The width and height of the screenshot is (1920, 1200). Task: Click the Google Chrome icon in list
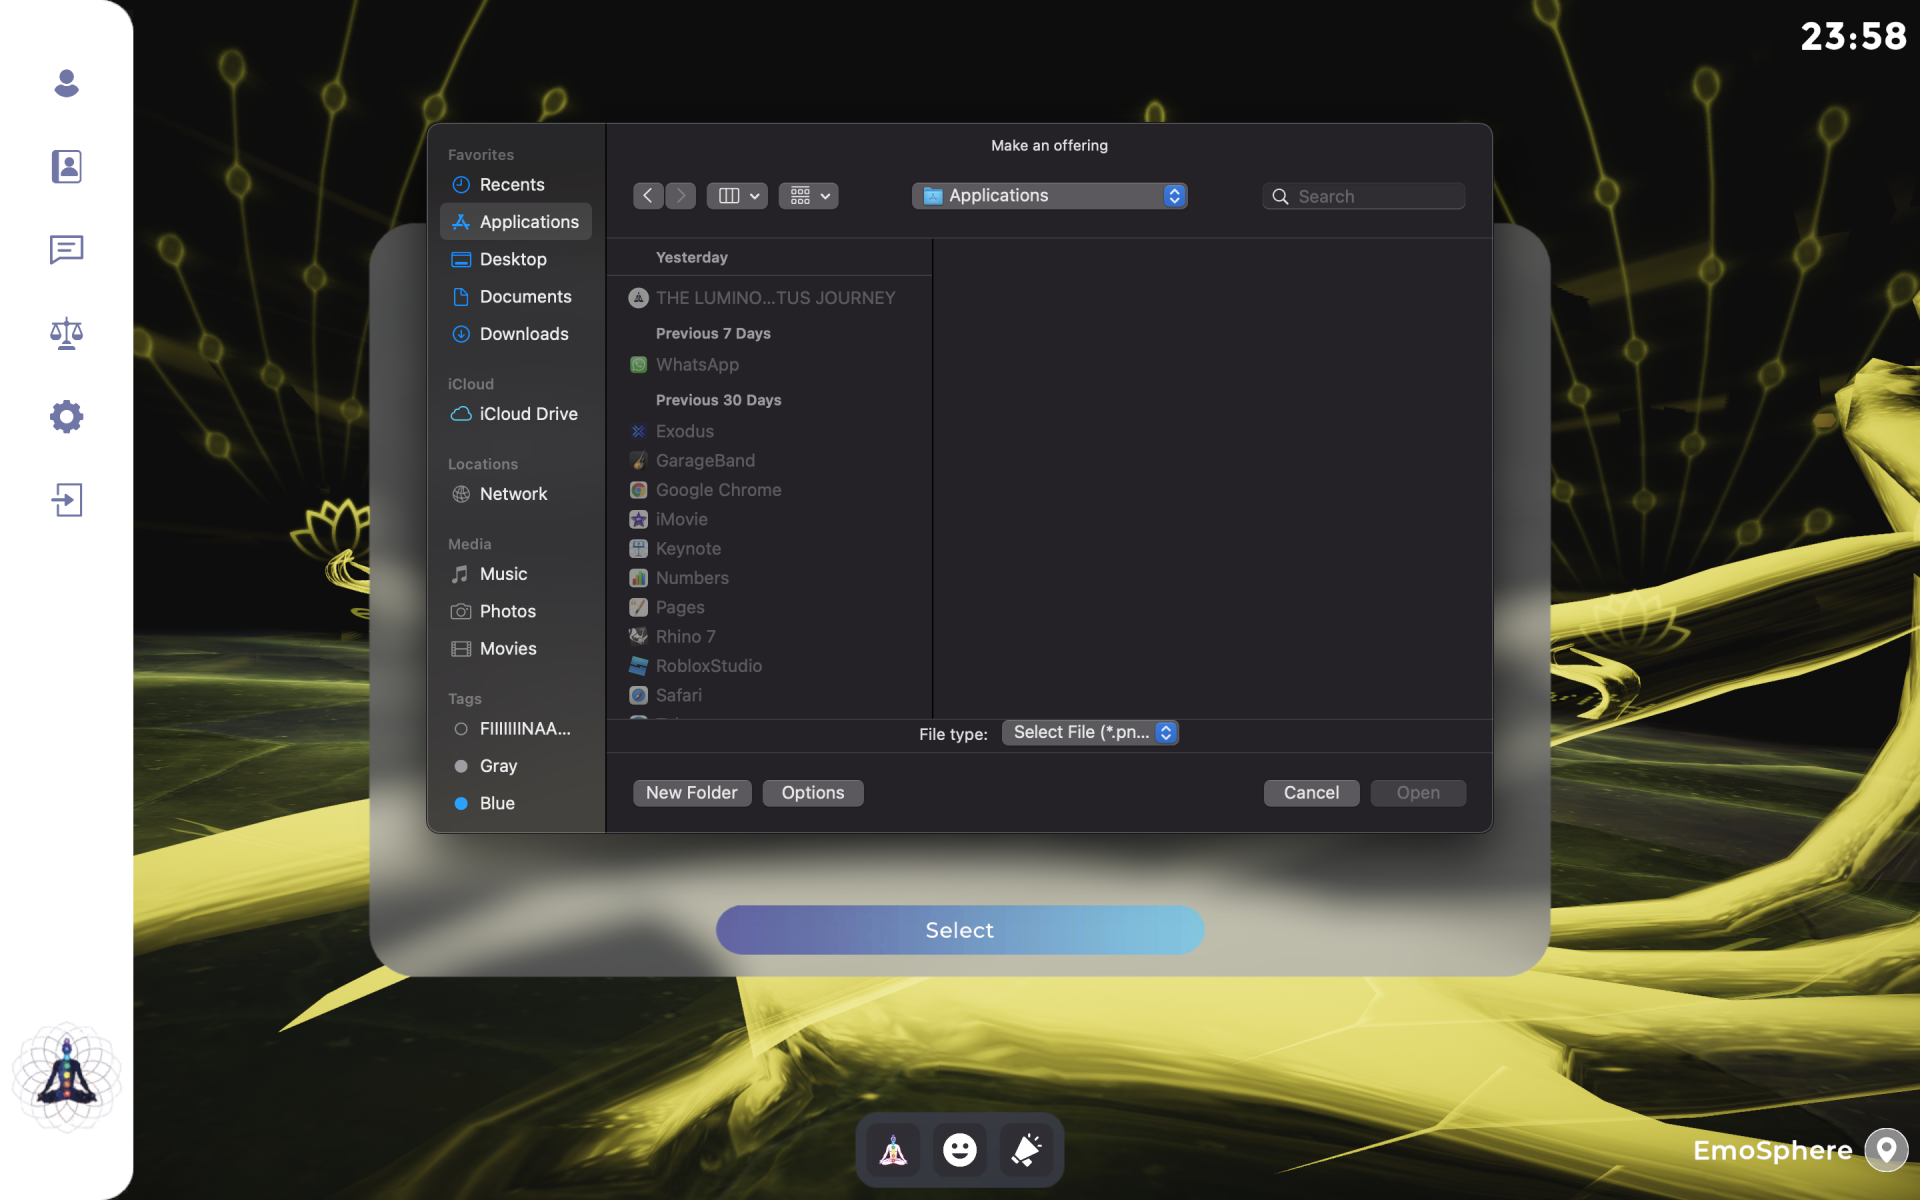pyautogui.click(x=638, y=490)
